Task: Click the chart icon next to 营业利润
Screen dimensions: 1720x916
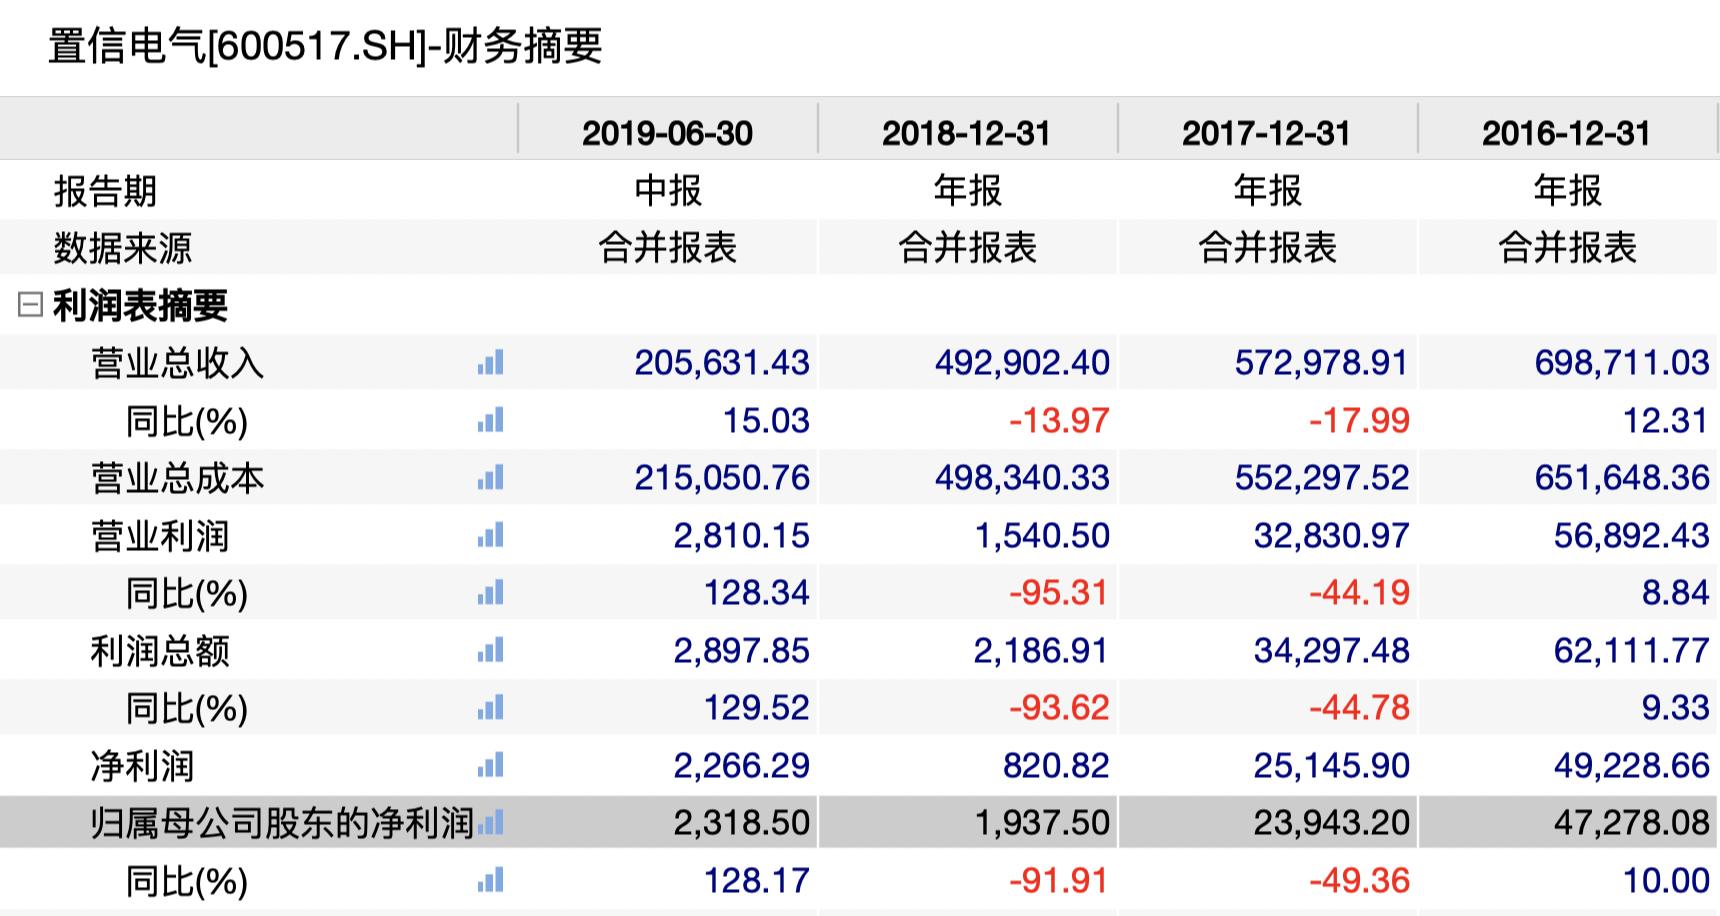Action: click(490, 536)
